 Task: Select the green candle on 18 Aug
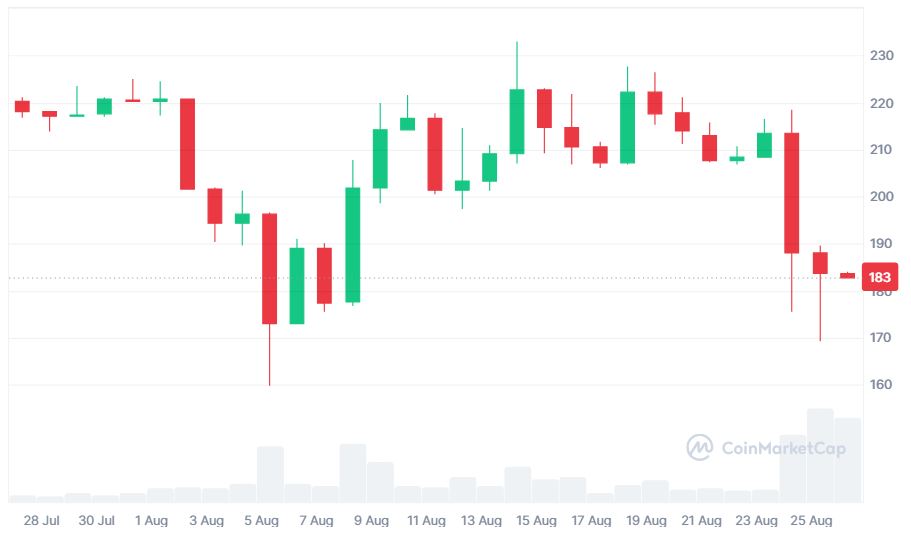[627, 127]
